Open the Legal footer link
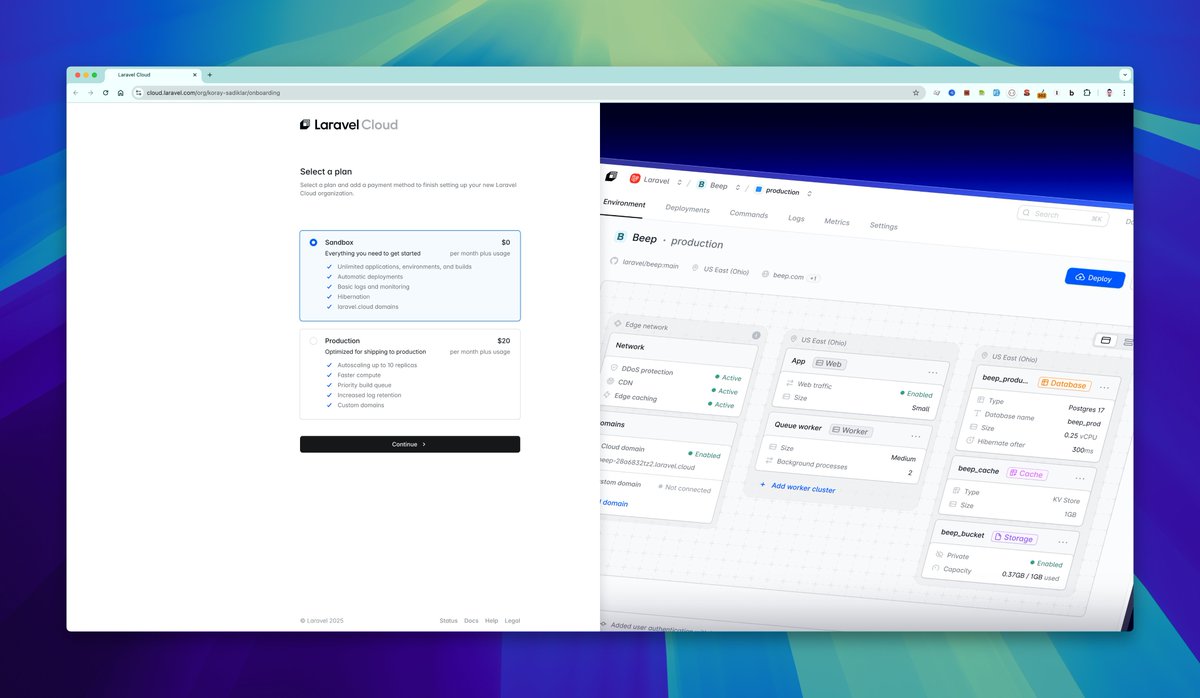1200x698 pixels. click(x=512, y=621)
